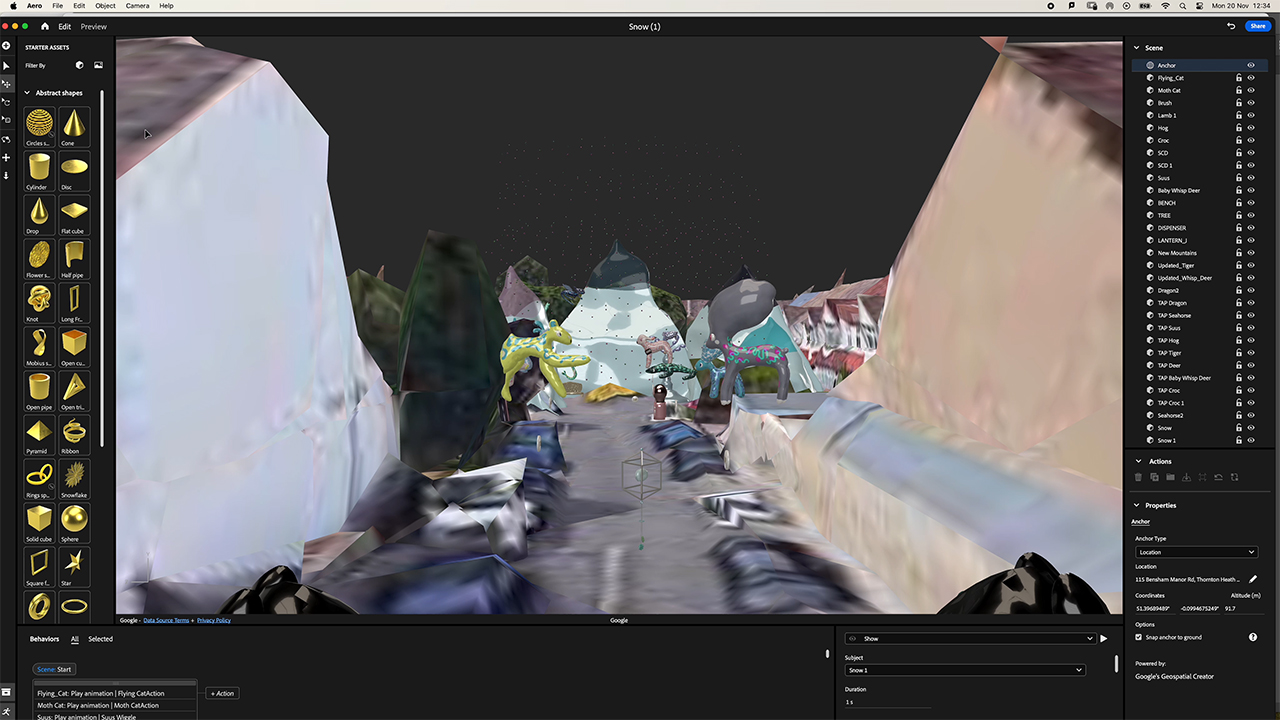Screen dimensions: 1280x720
Task: Toggle visibility of Anchor
Action: pyautogui.click(x=1251, y=65)
